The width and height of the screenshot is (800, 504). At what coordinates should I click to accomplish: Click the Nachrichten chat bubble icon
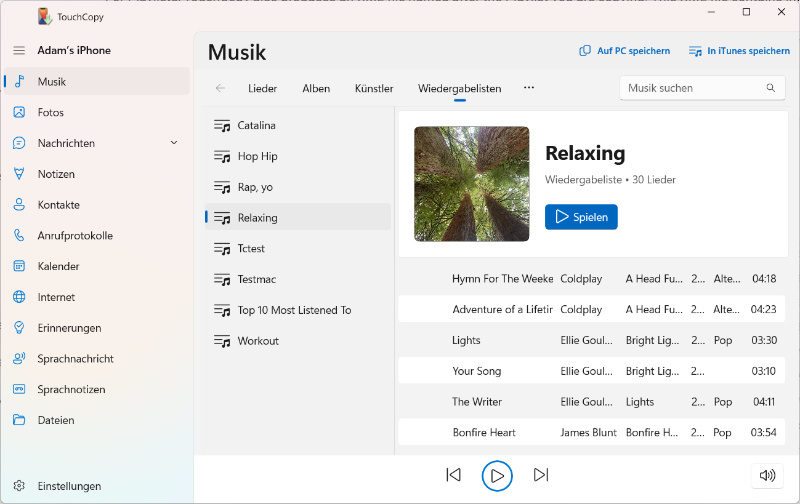click(19, 143)
